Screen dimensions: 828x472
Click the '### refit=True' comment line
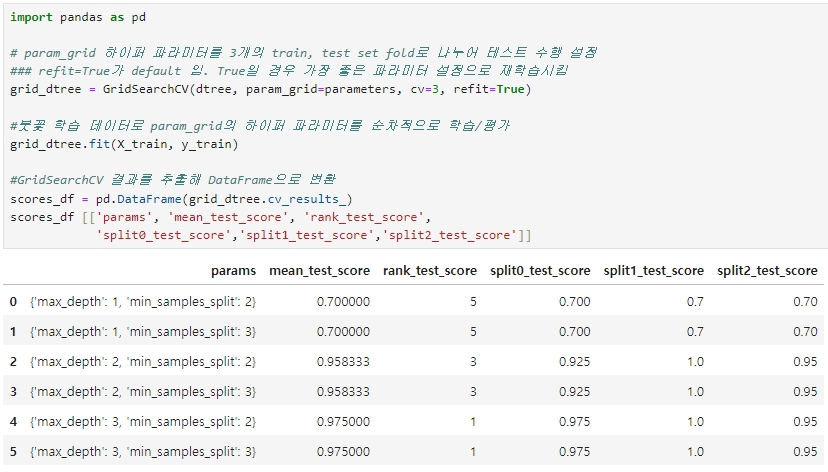click(289, 71)
